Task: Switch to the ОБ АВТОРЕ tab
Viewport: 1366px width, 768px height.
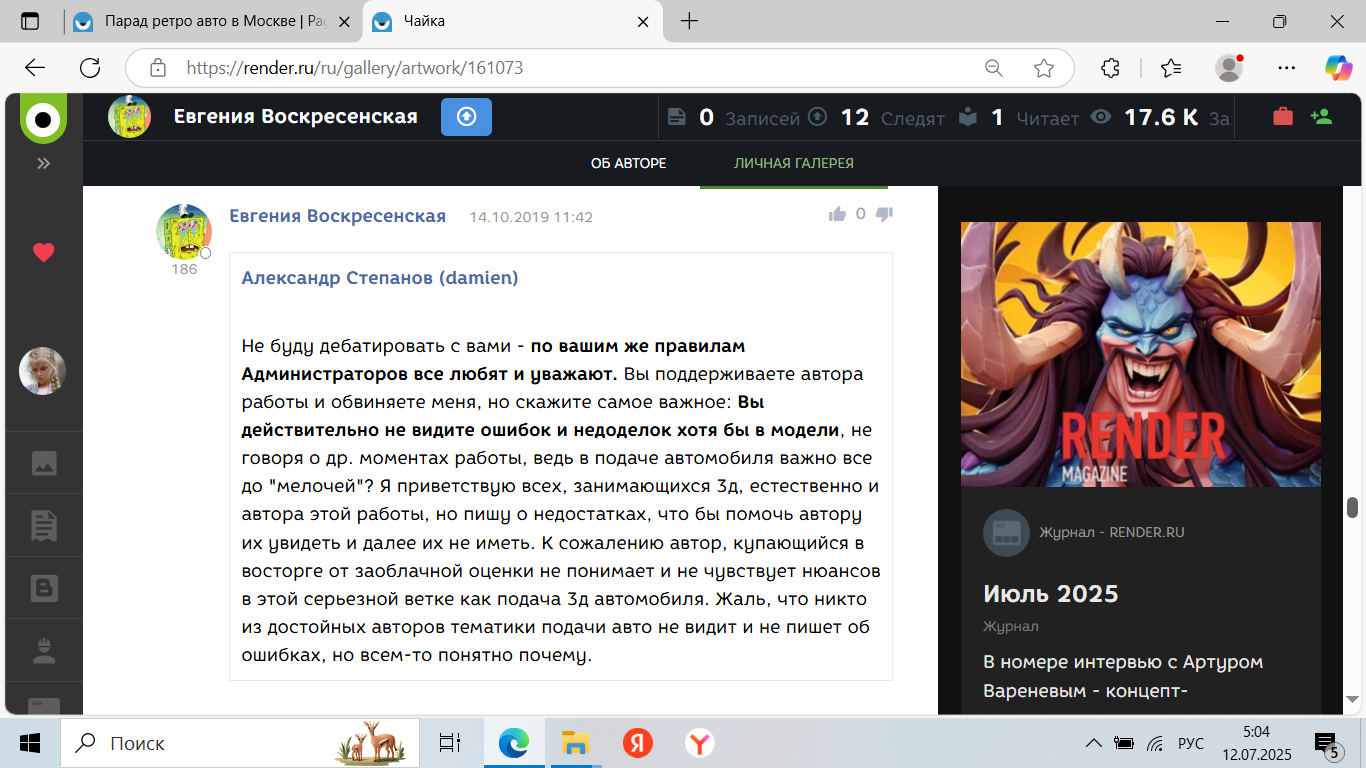Action: [628, 163]
